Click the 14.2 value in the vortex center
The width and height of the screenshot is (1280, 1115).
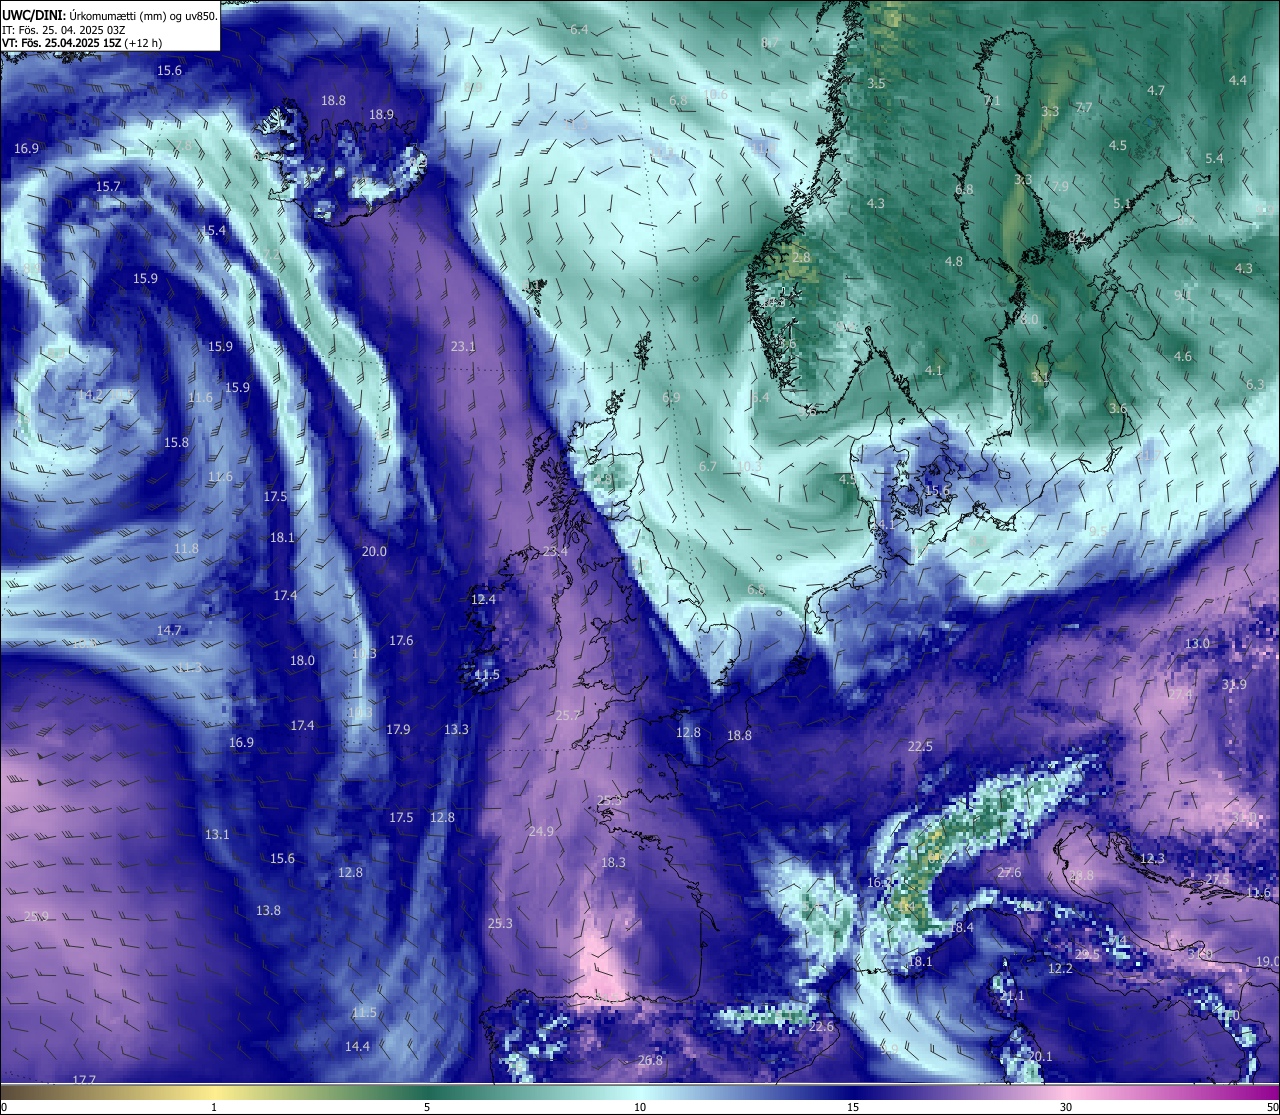click(x=89, y=396)
